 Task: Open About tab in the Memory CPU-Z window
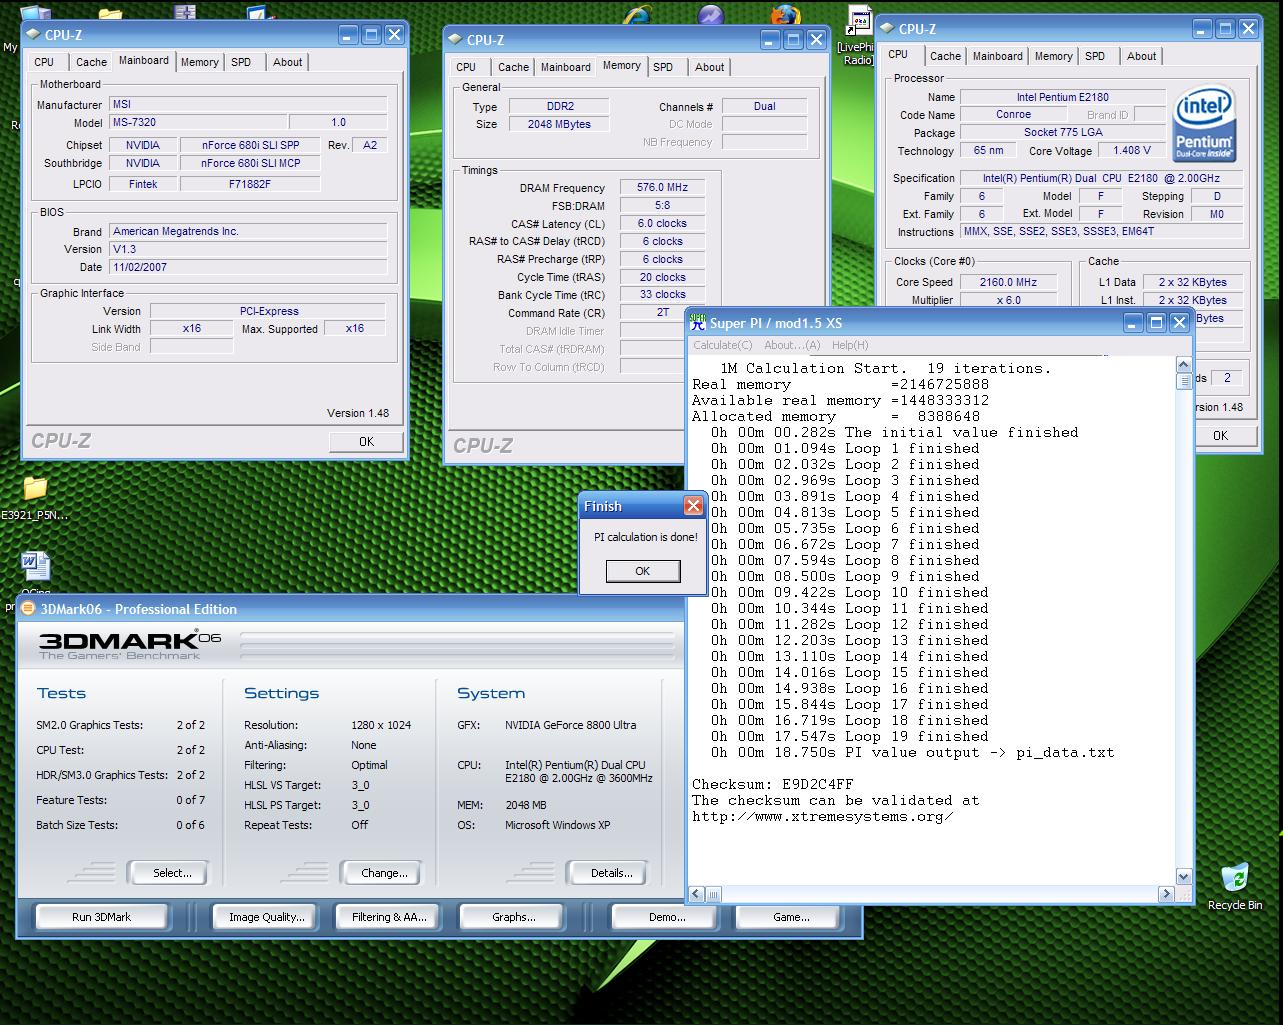(709, 67)
